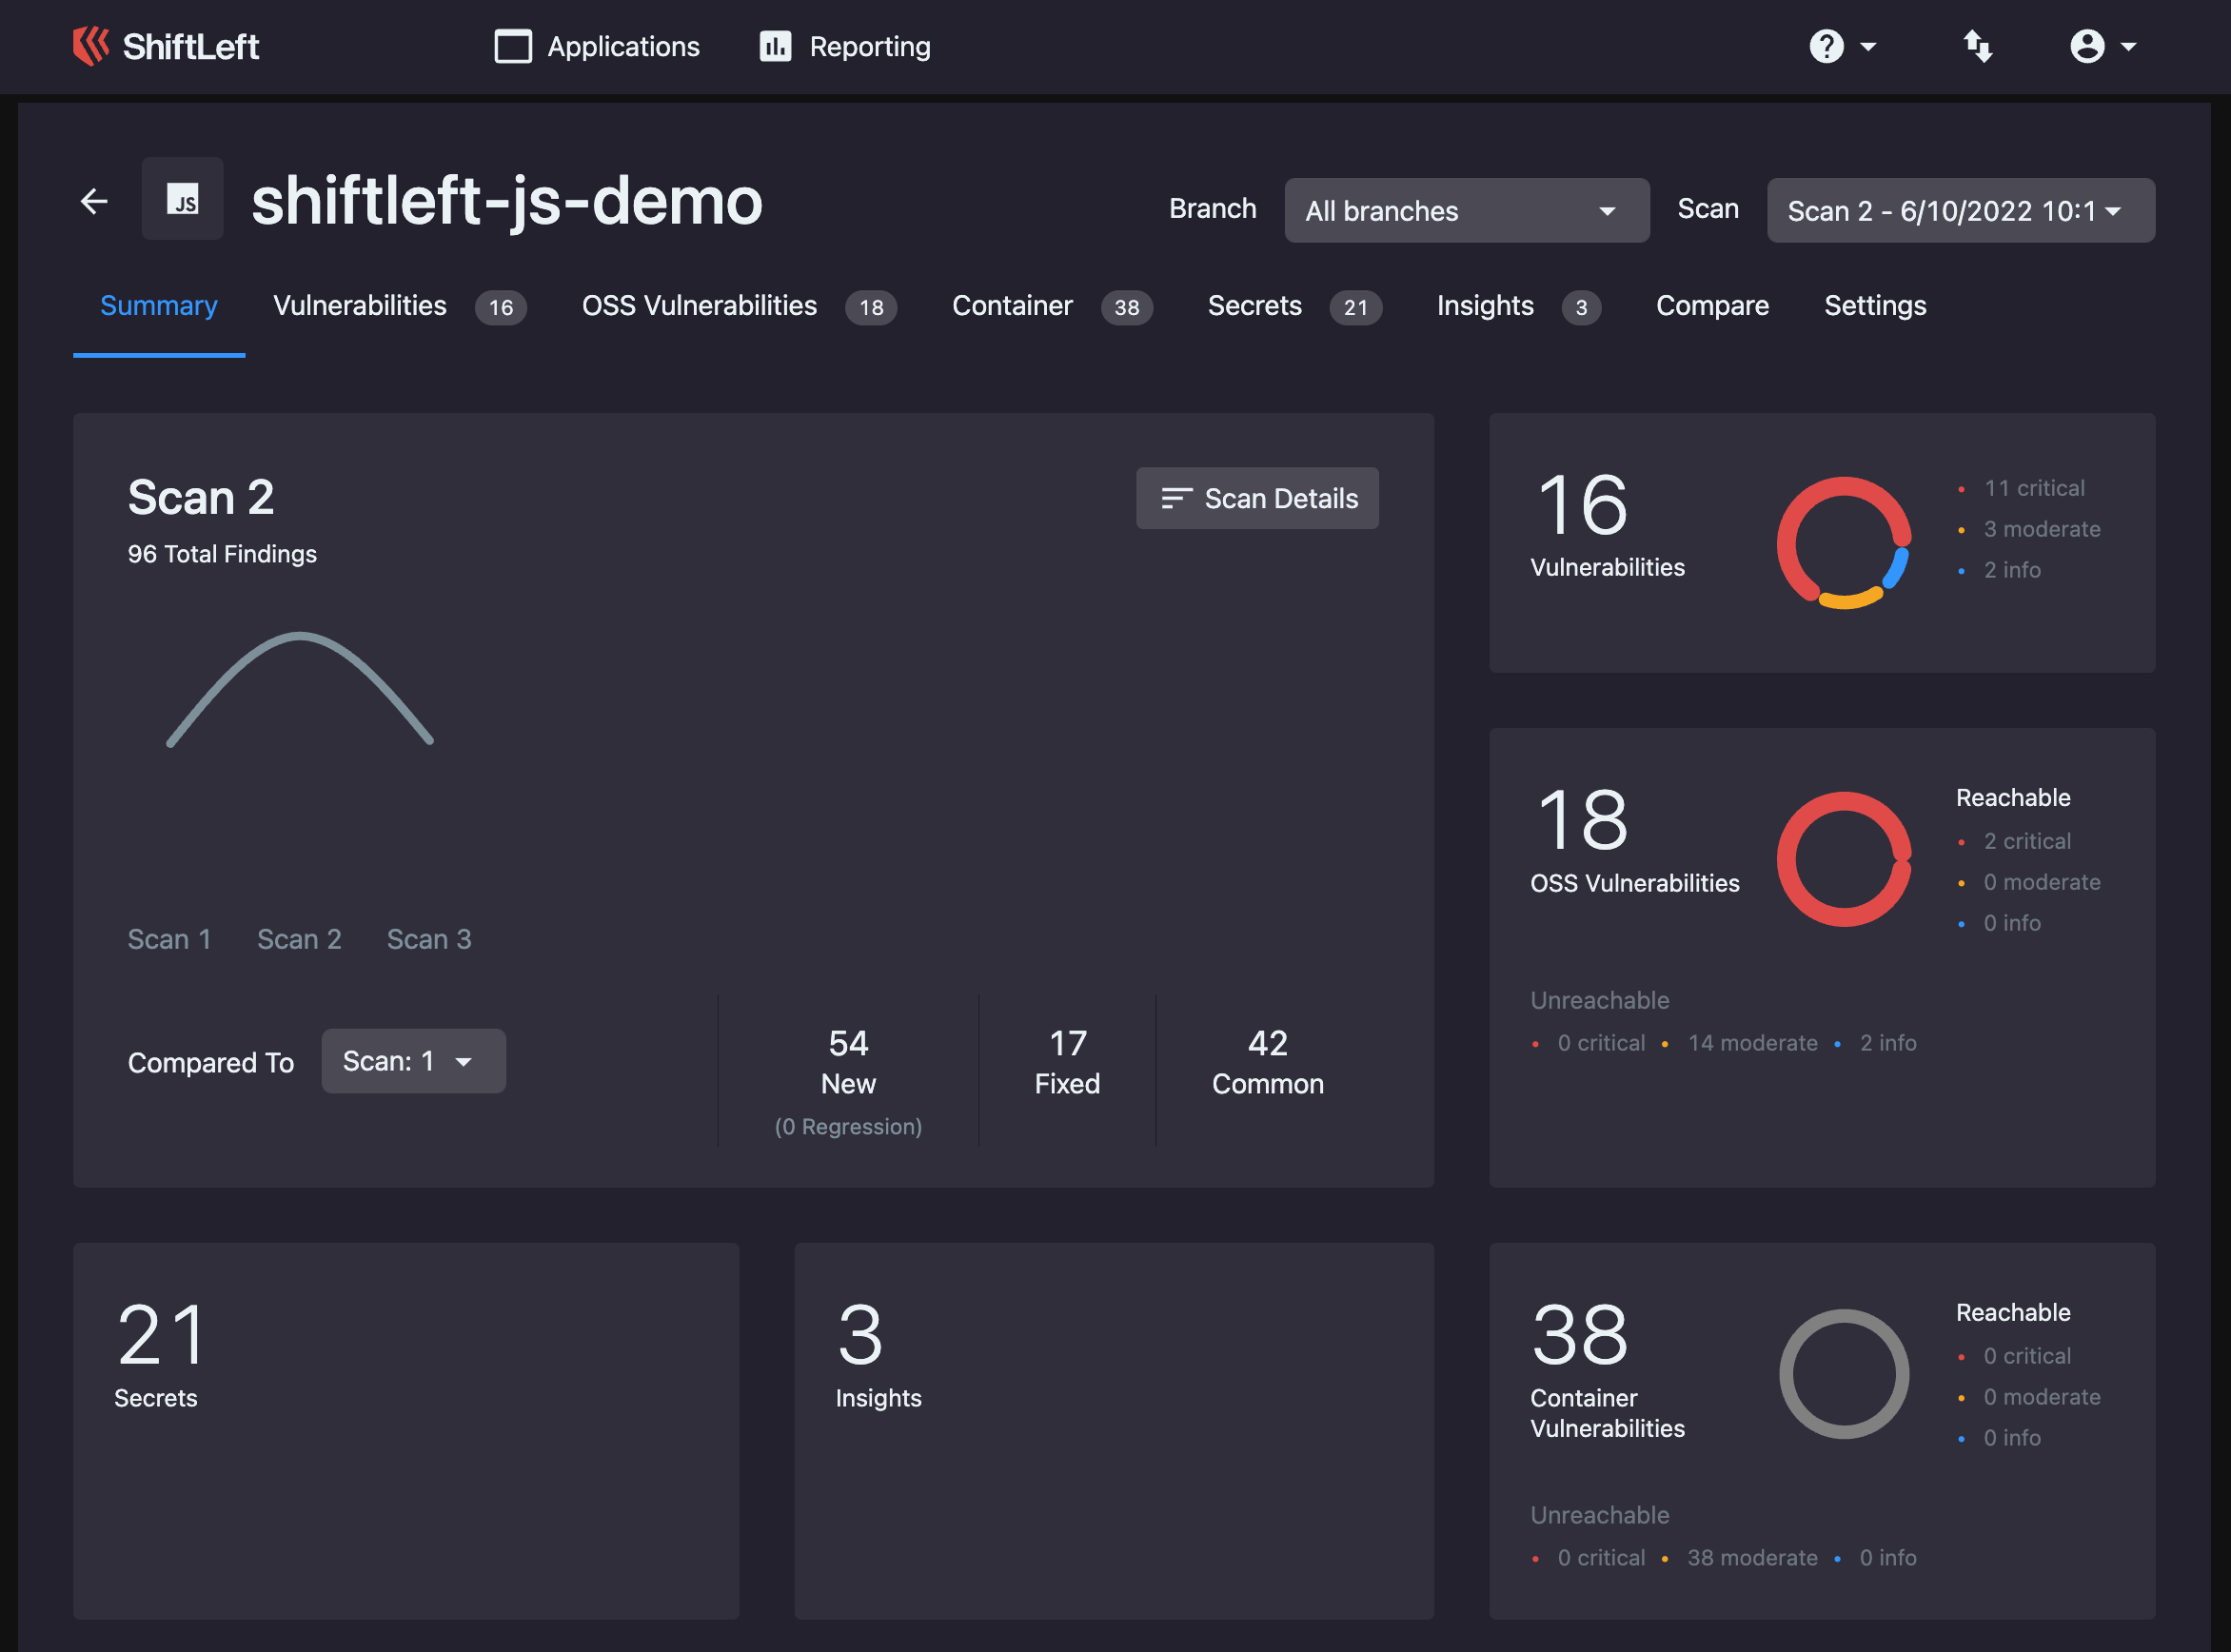Screen dimensions: 2231x1652
Task: Click the 11 critical legend item
Action: 2034,488
